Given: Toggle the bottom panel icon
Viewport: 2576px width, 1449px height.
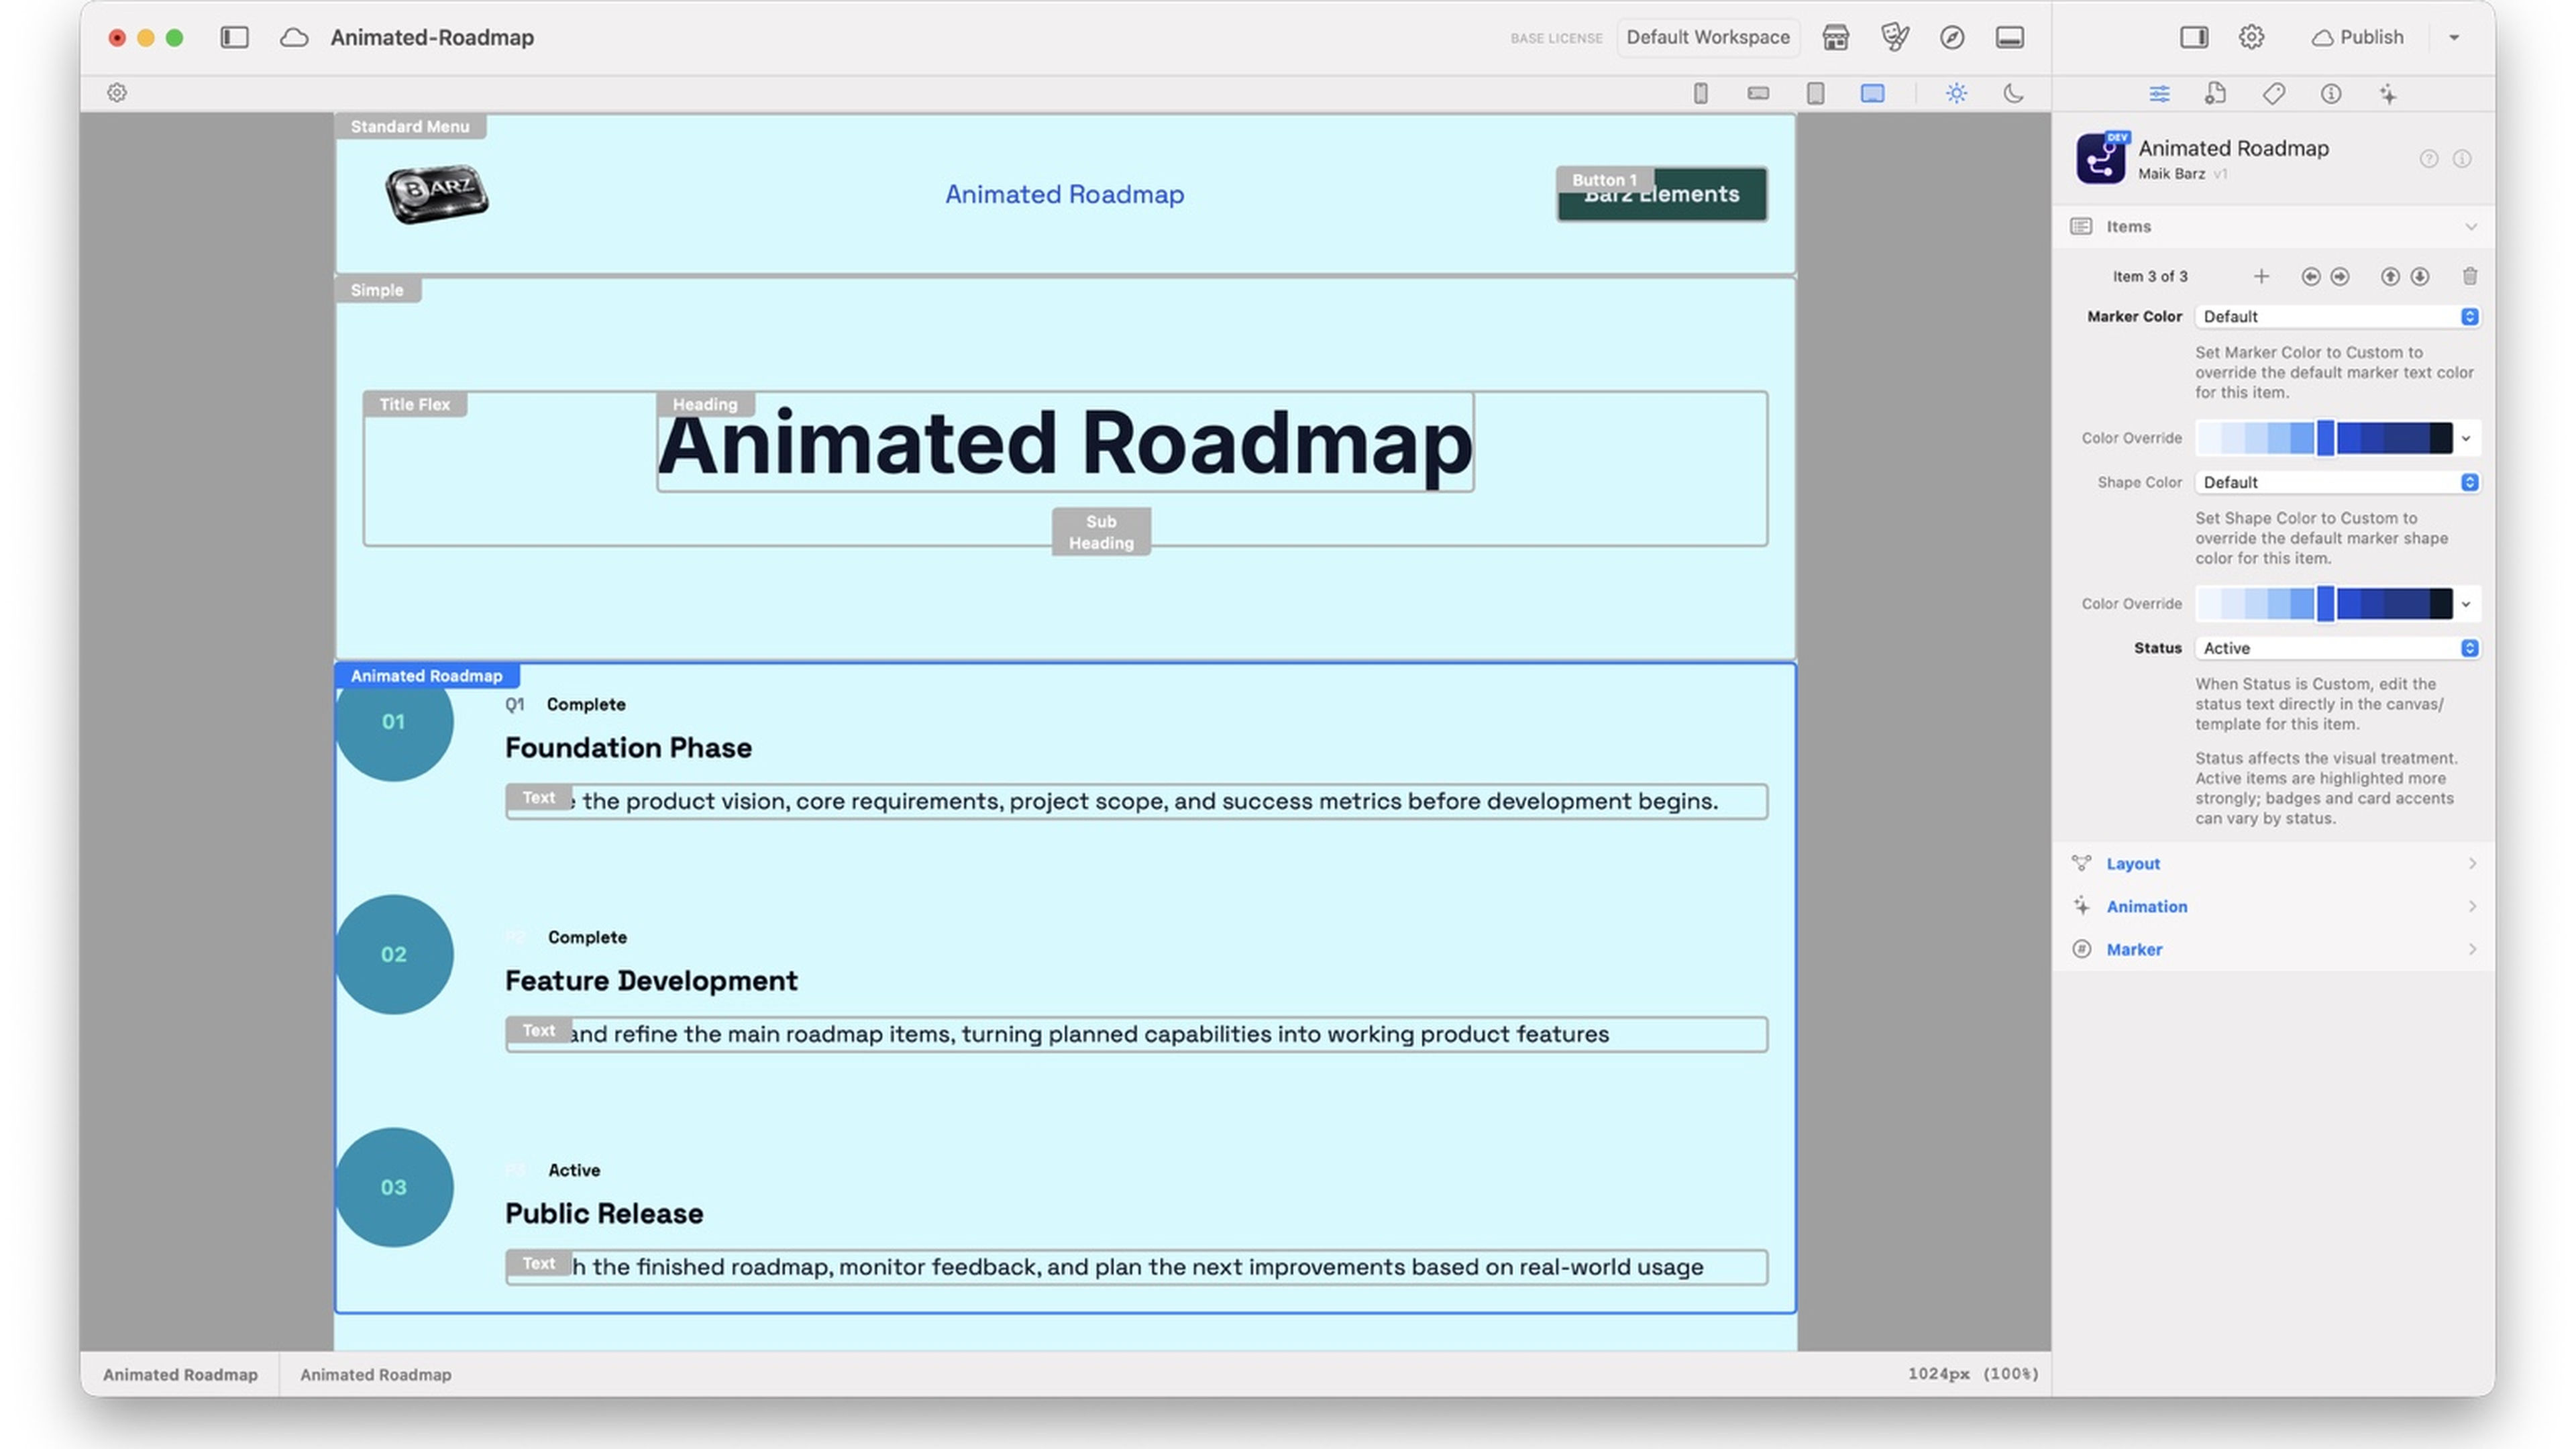Looking at the screenshot, I should [x=2010, y=37].
